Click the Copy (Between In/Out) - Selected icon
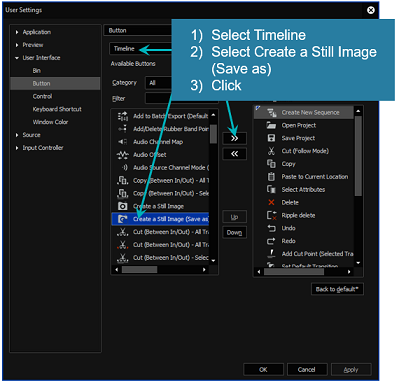399x385 pixels. pyautogui.click(x=122, y=193)
